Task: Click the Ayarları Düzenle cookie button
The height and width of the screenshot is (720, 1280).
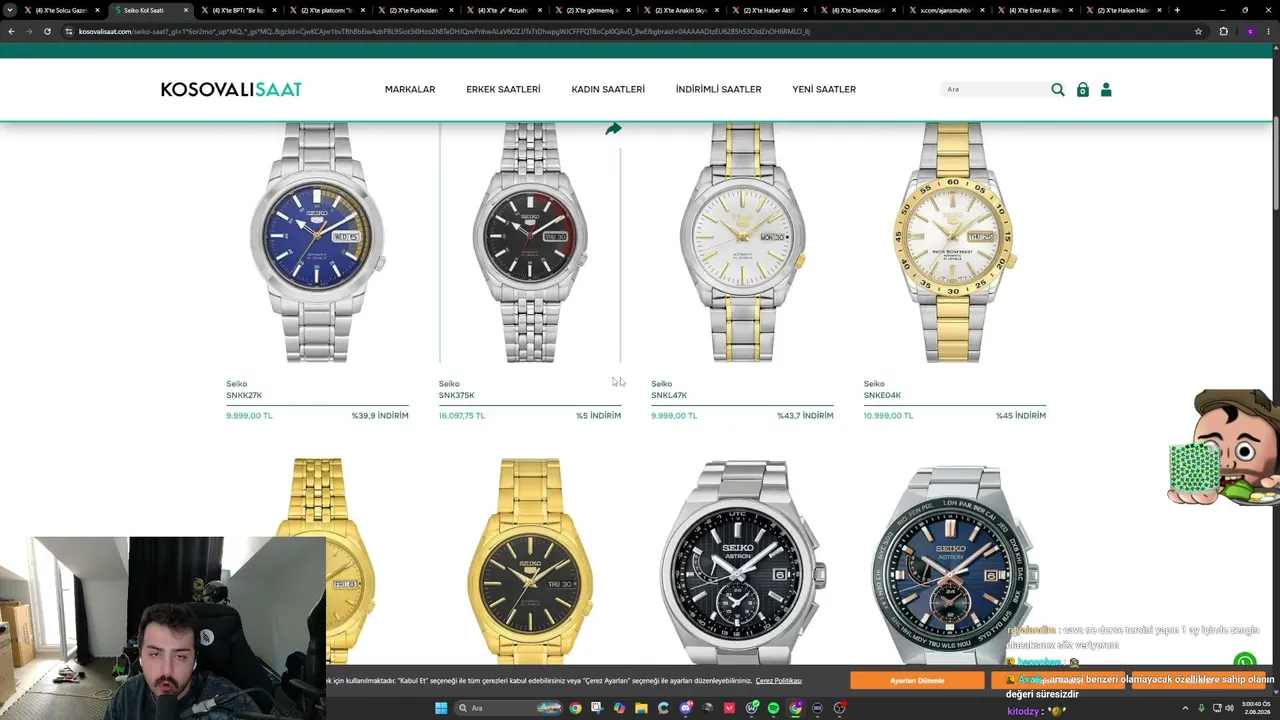Action: coord(917,681)
